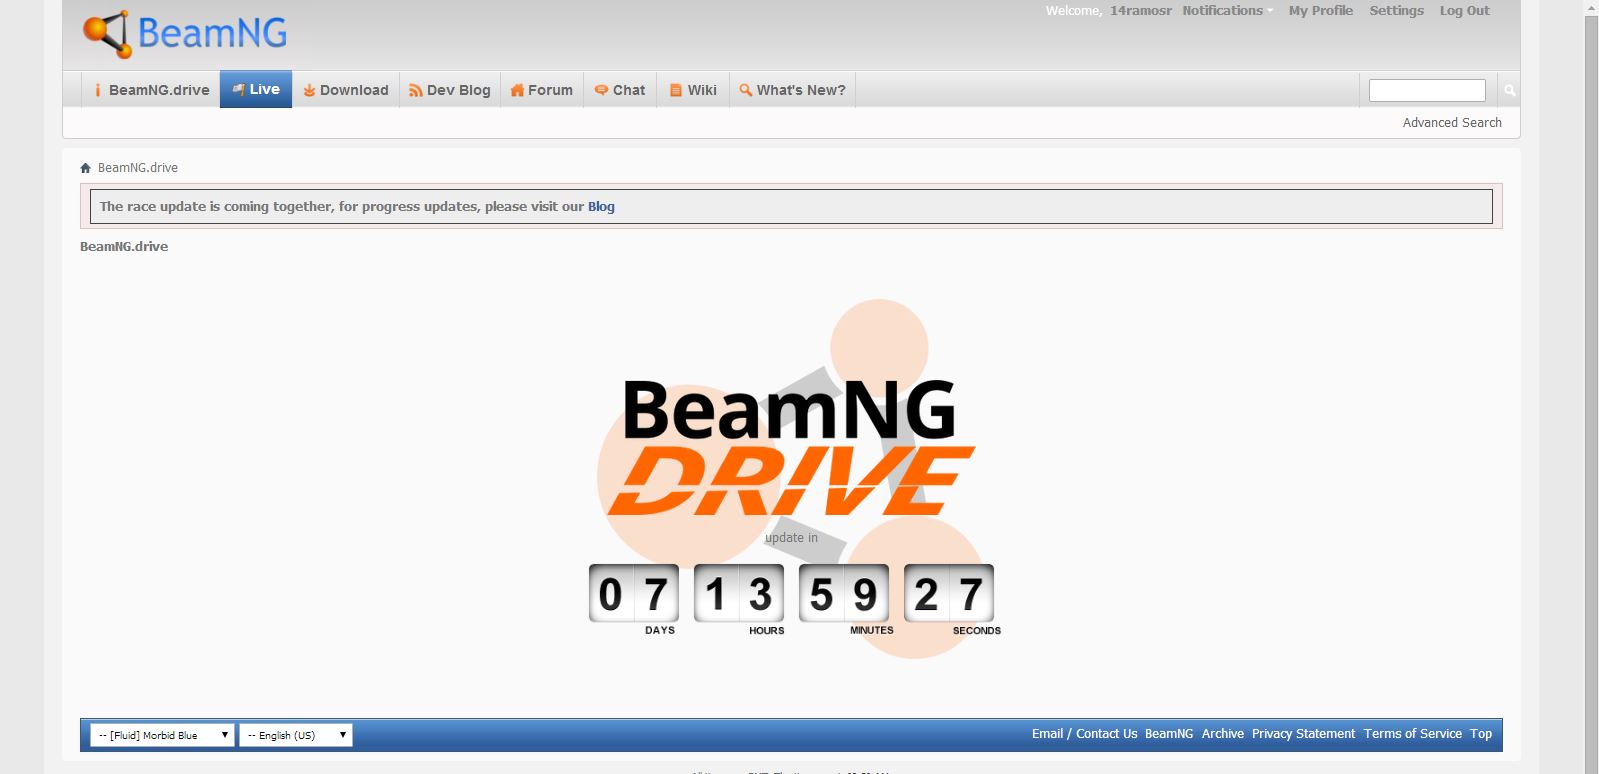Focus the forum search input field

pos(1427,90)
